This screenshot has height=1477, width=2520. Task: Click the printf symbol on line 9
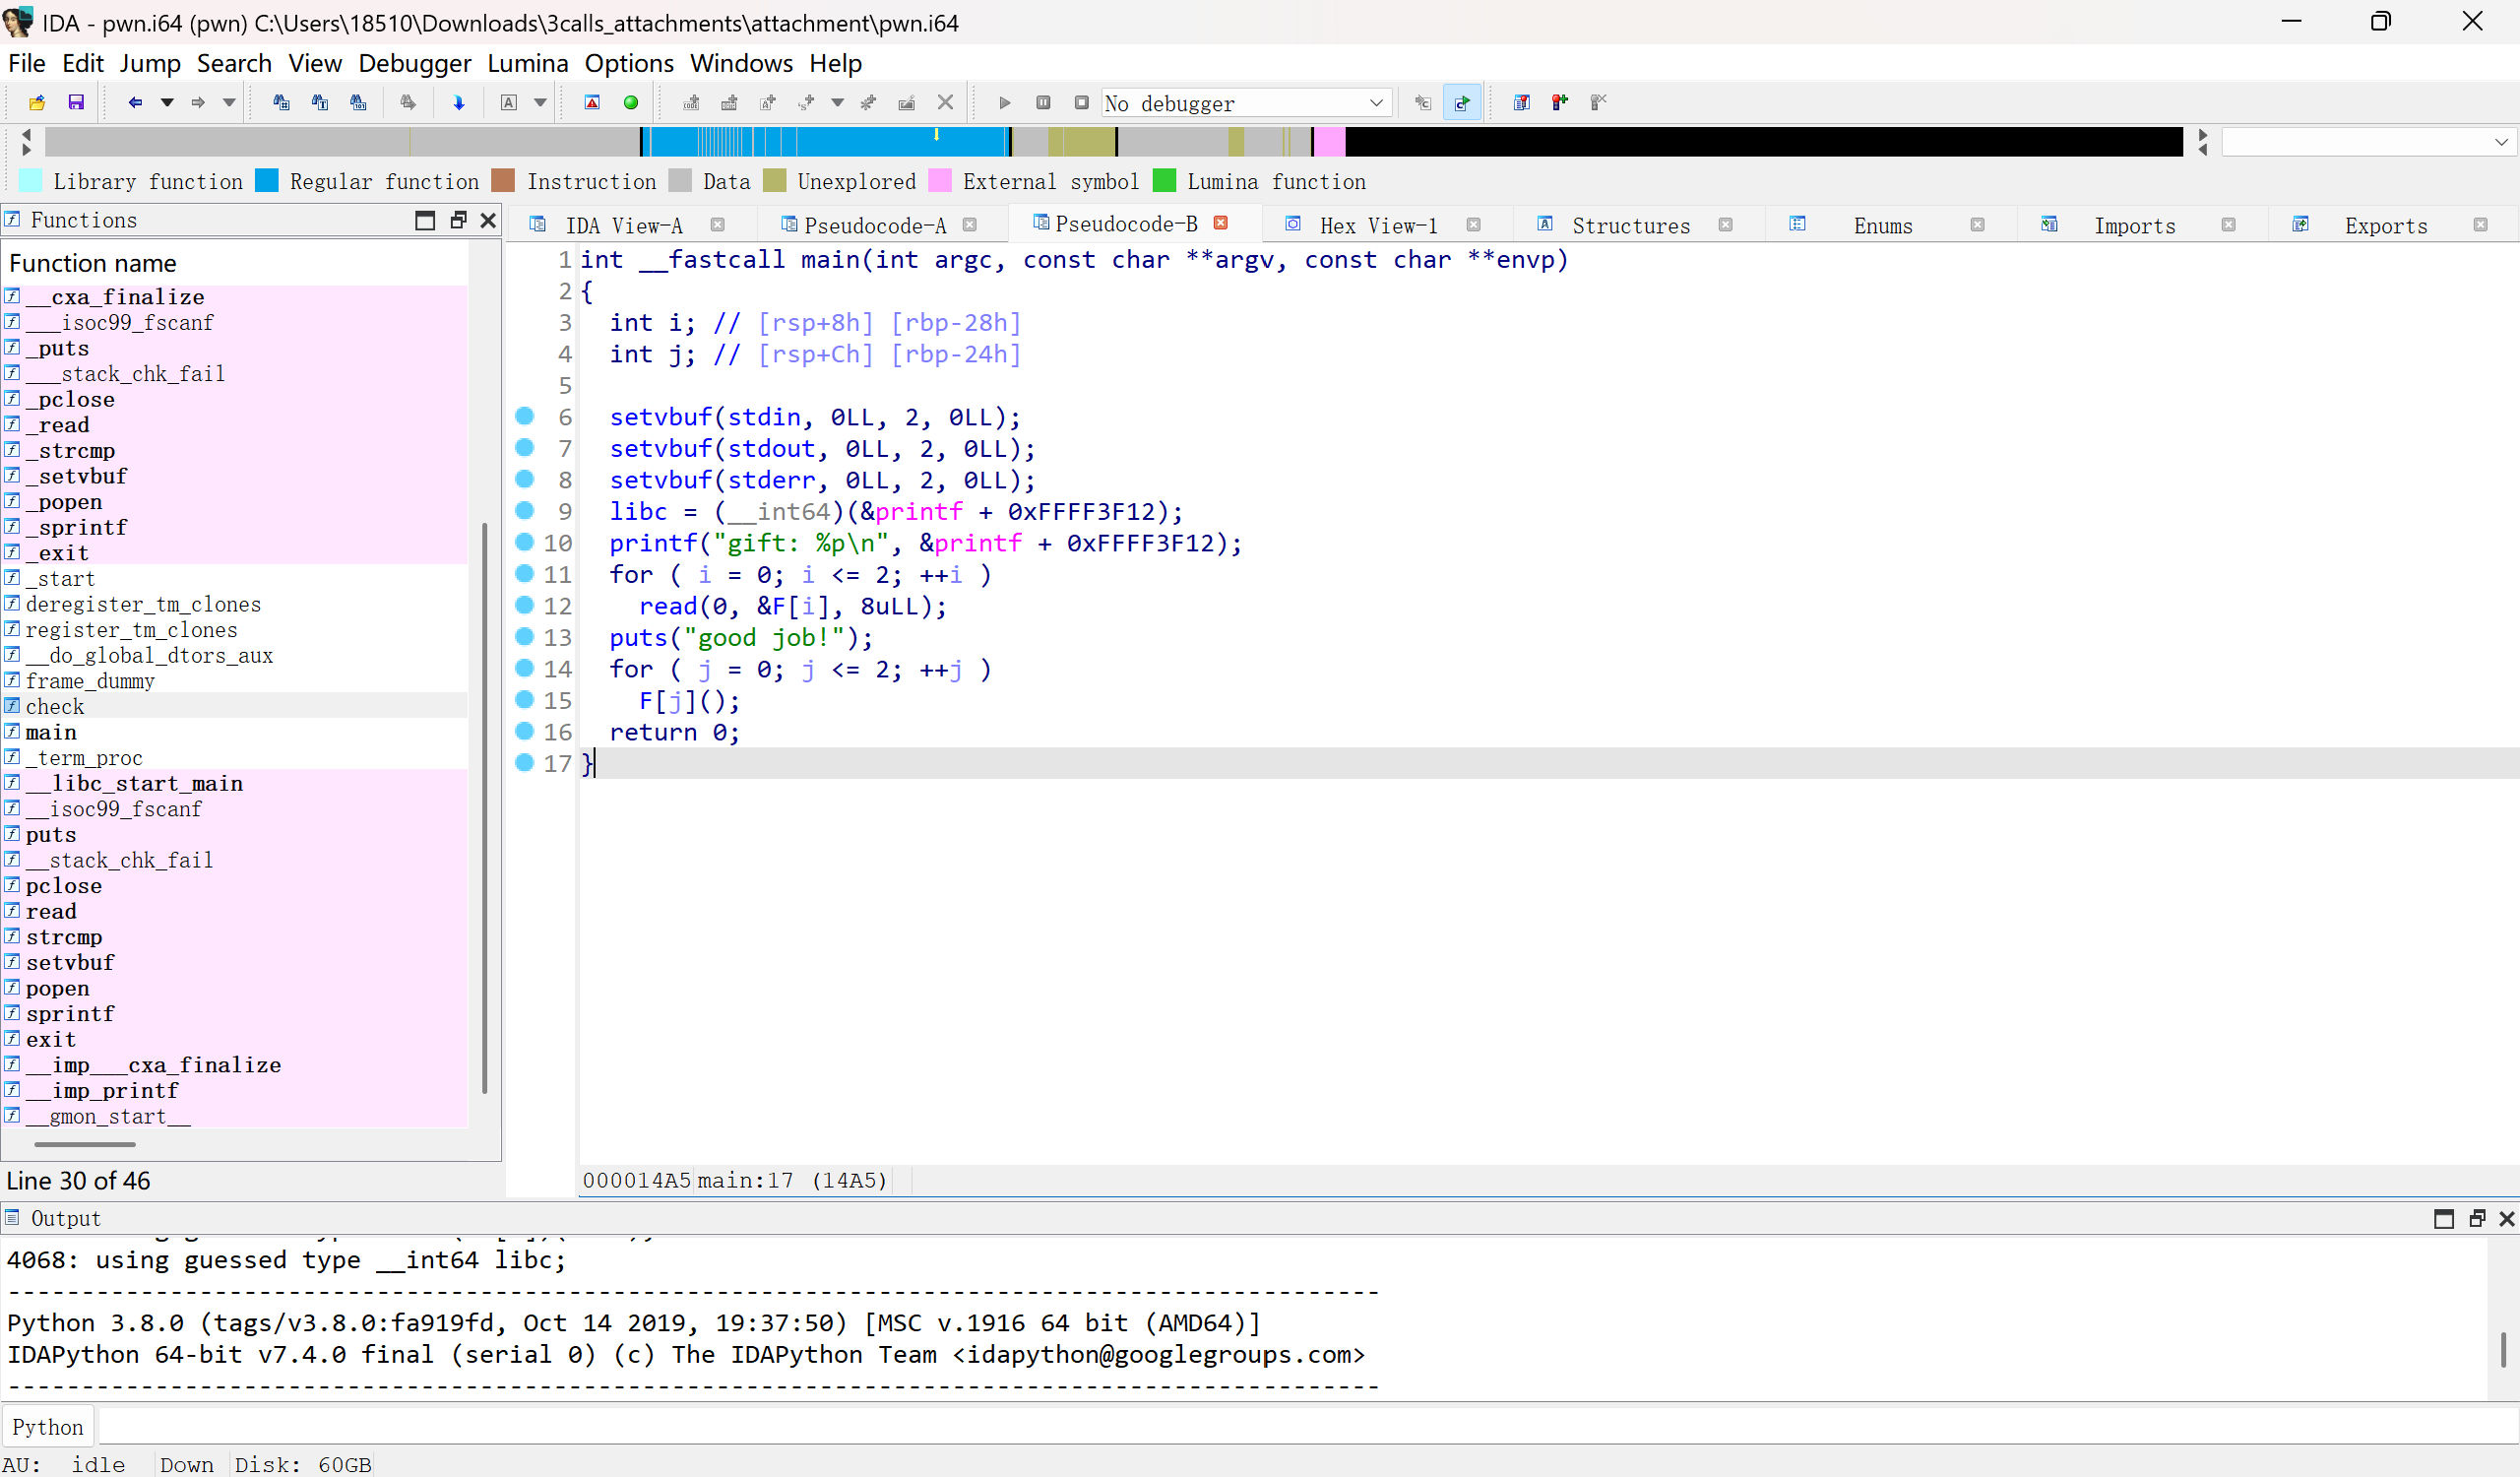919,511
